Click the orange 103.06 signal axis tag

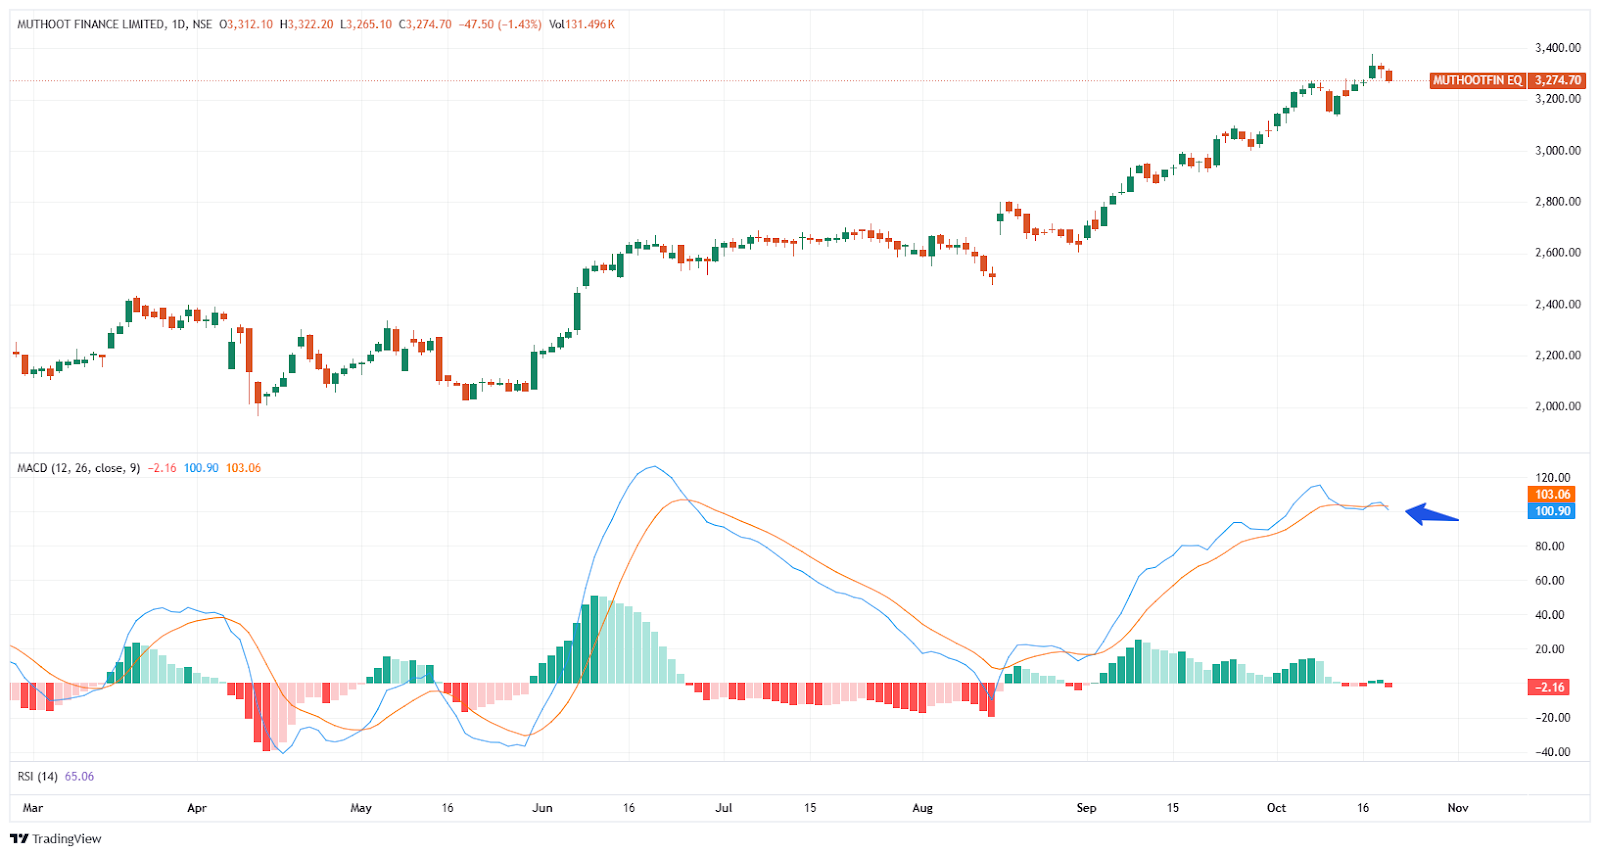point(1552,494)
